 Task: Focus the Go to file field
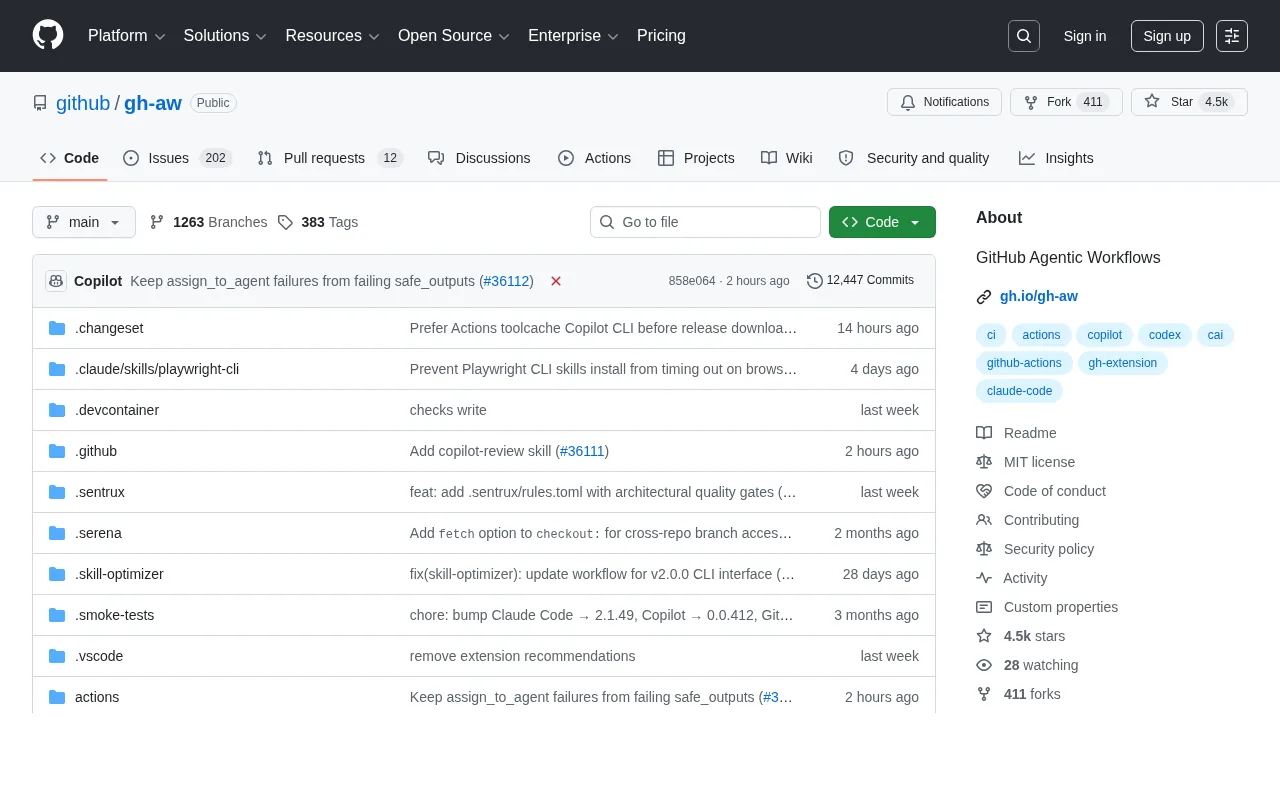[x=705, y=222]
